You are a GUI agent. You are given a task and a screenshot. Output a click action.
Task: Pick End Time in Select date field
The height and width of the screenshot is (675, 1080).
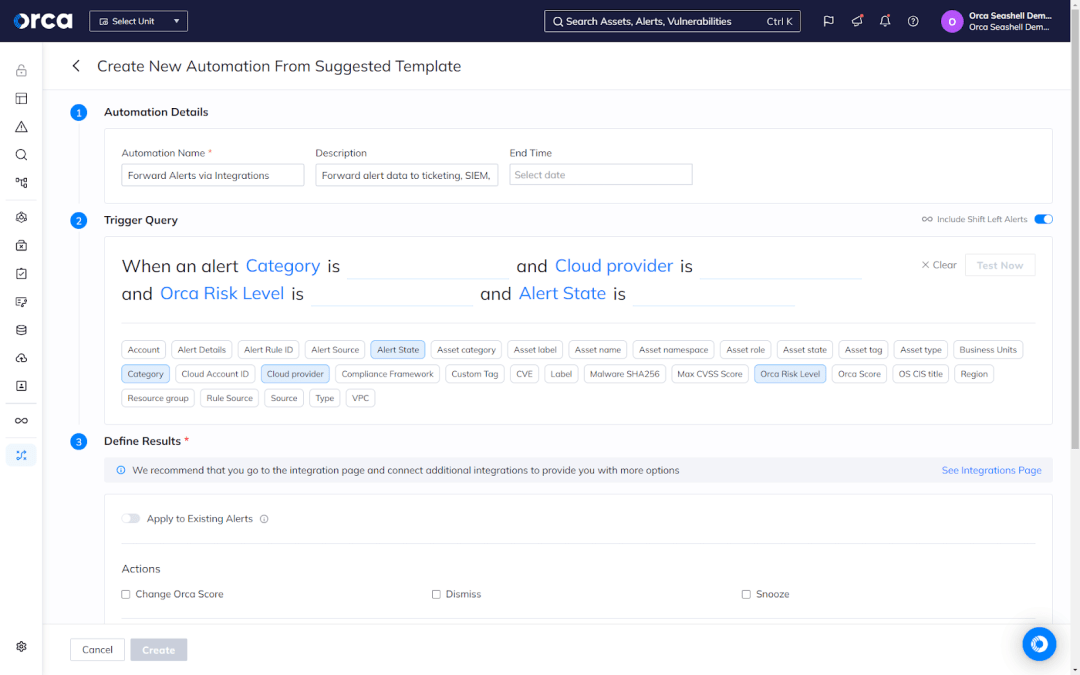click(601, 175)
